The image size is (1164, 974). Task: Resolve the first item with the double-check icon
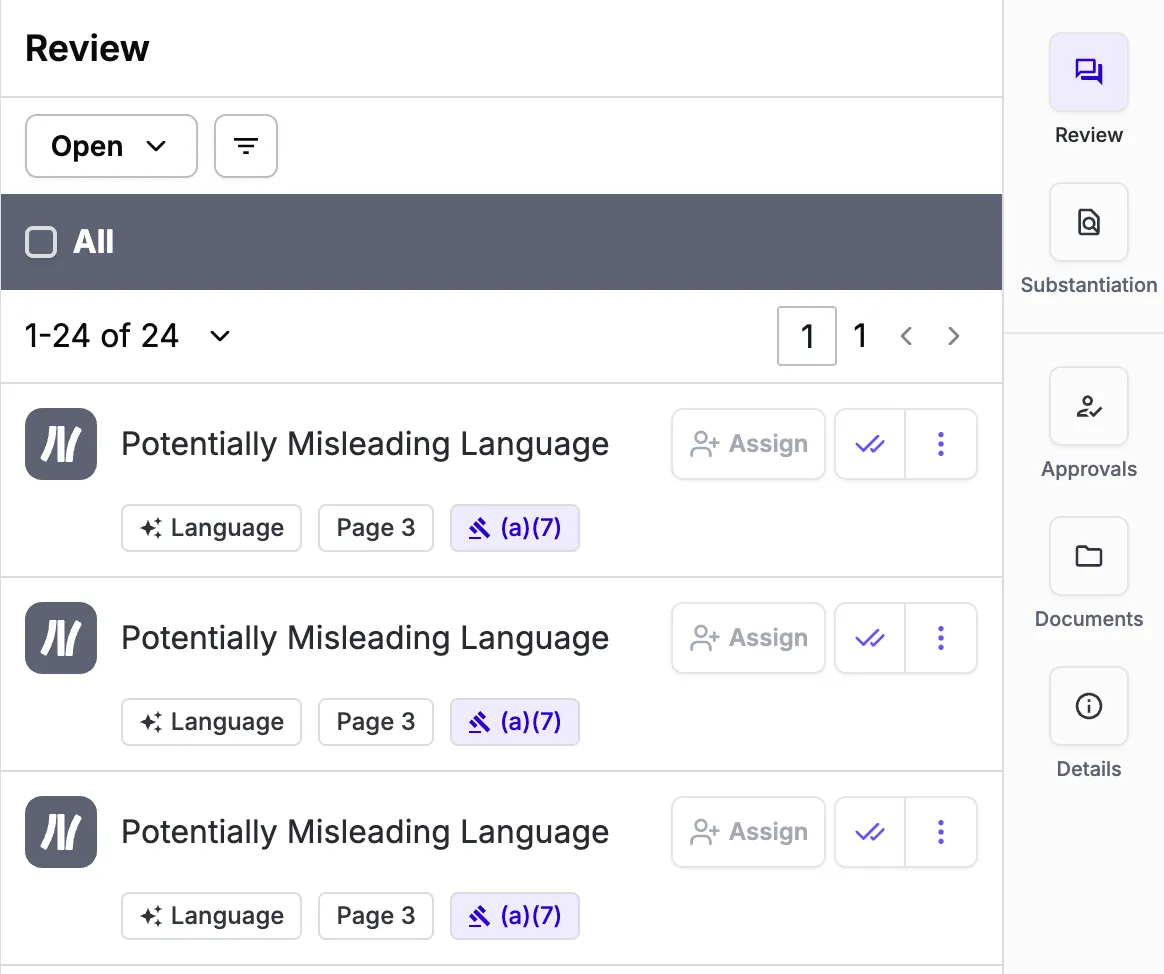pos(870,444)
